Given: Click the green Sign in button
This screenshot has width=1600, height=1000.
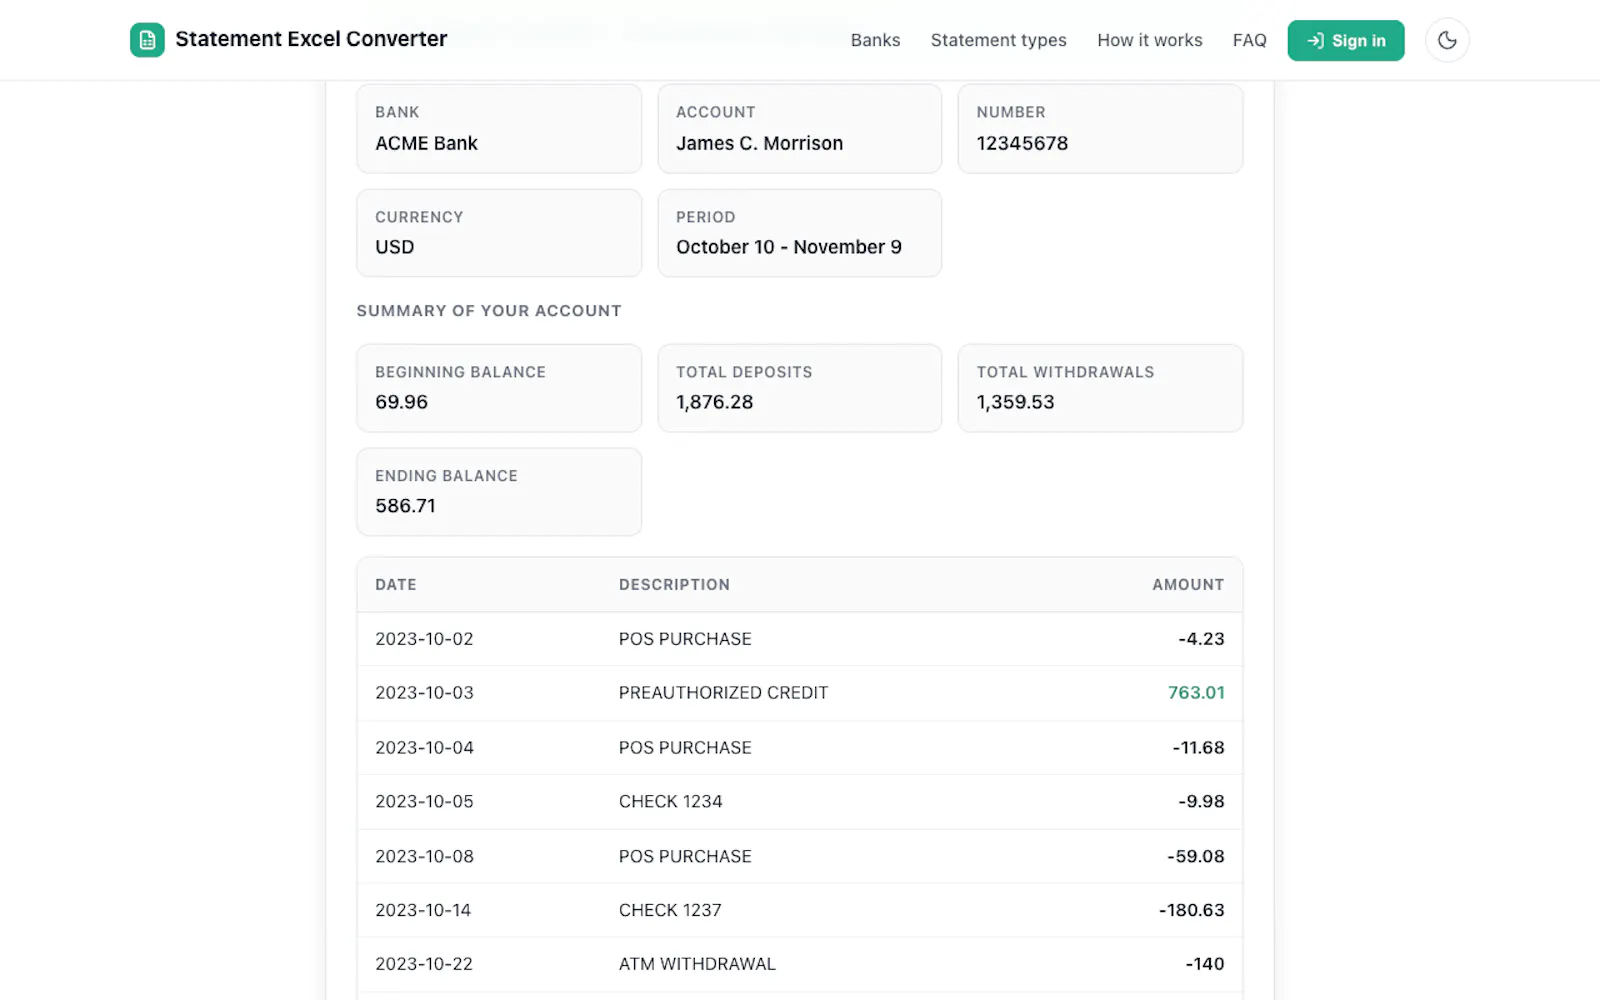Looking at the screenshot, I should tap(1346, 40).
